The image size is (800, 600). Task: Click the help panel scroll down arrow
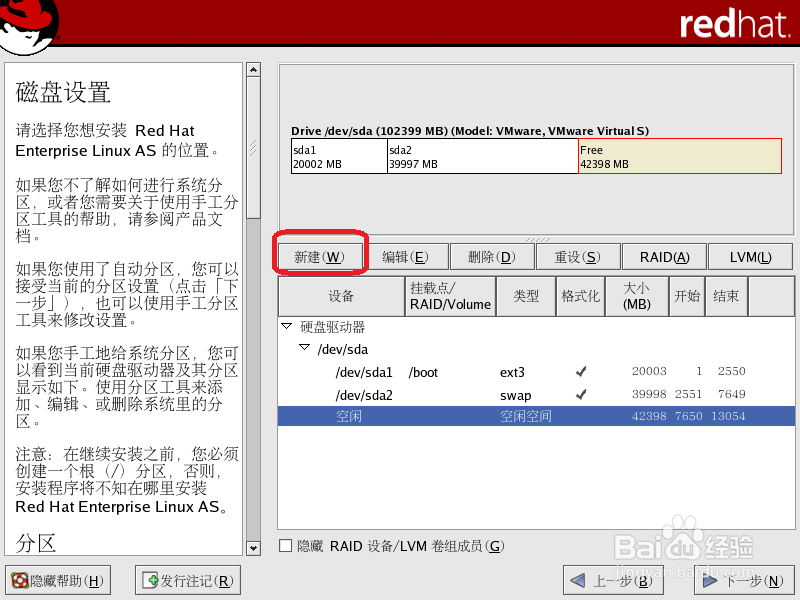pyautogui.click(x=254, y=548)
